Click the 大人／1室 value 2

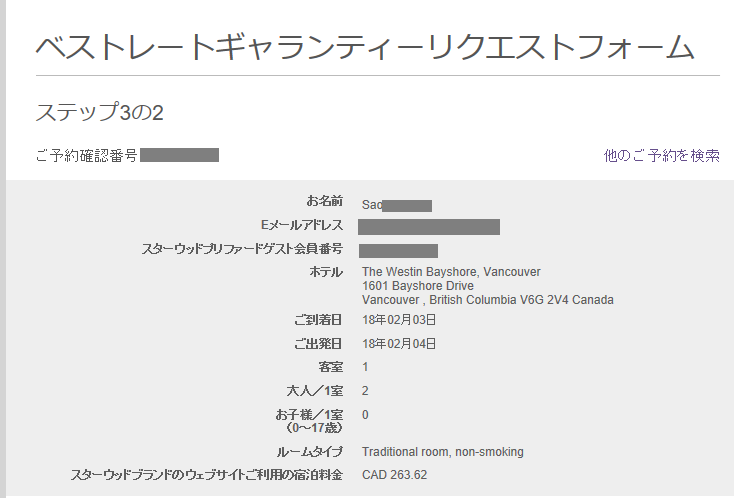[365, 391]
